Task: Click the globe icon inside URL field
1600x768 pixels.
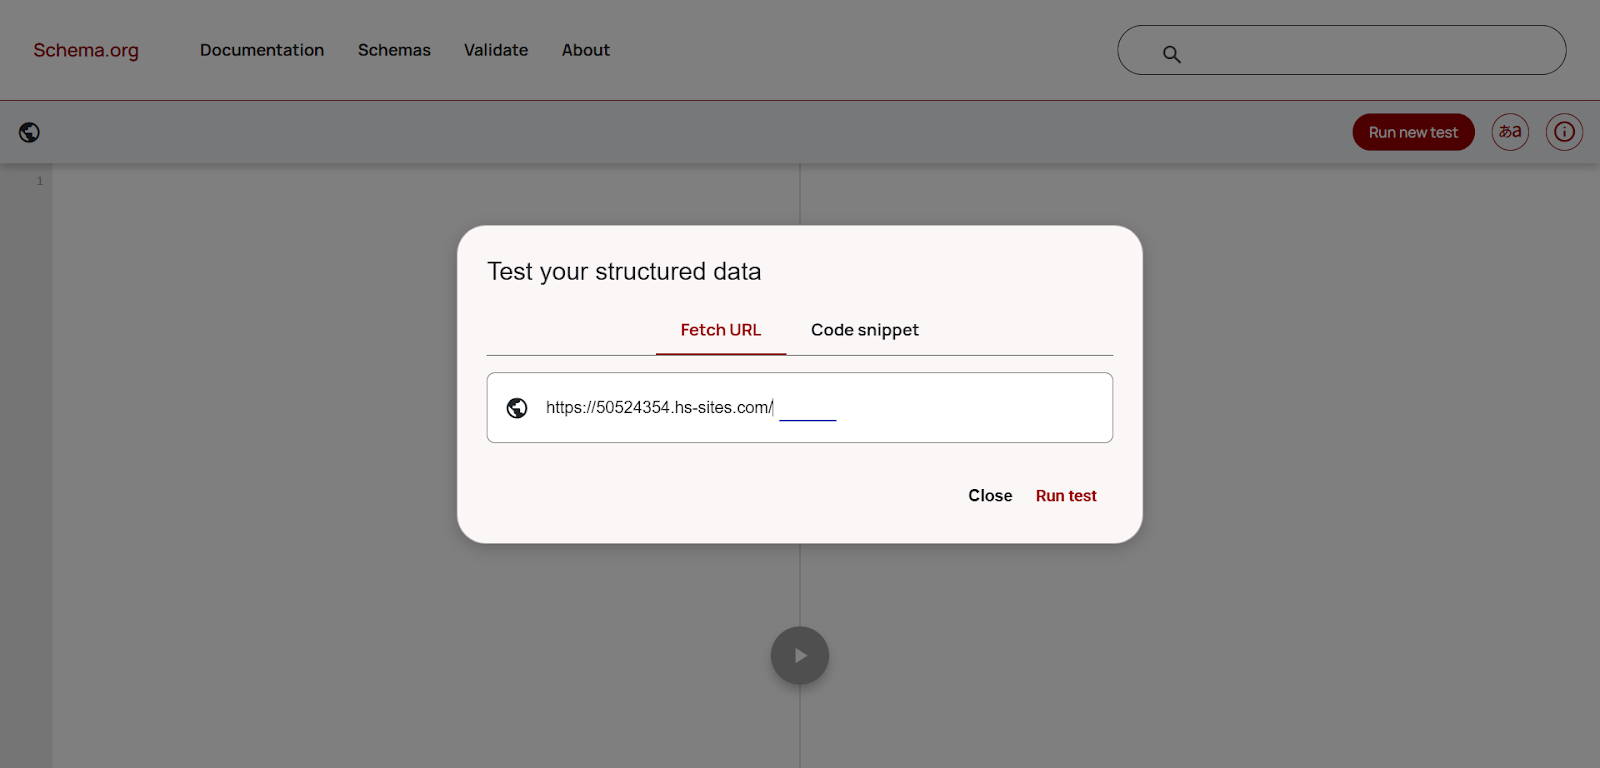Action: (x=517, y=408)
